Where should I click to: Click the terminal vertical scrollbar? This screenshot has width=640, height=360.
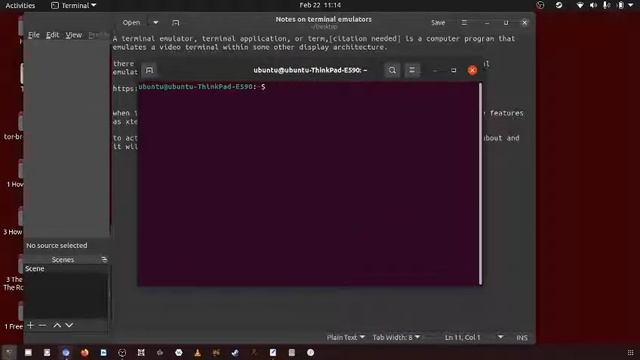coord(480,184)
